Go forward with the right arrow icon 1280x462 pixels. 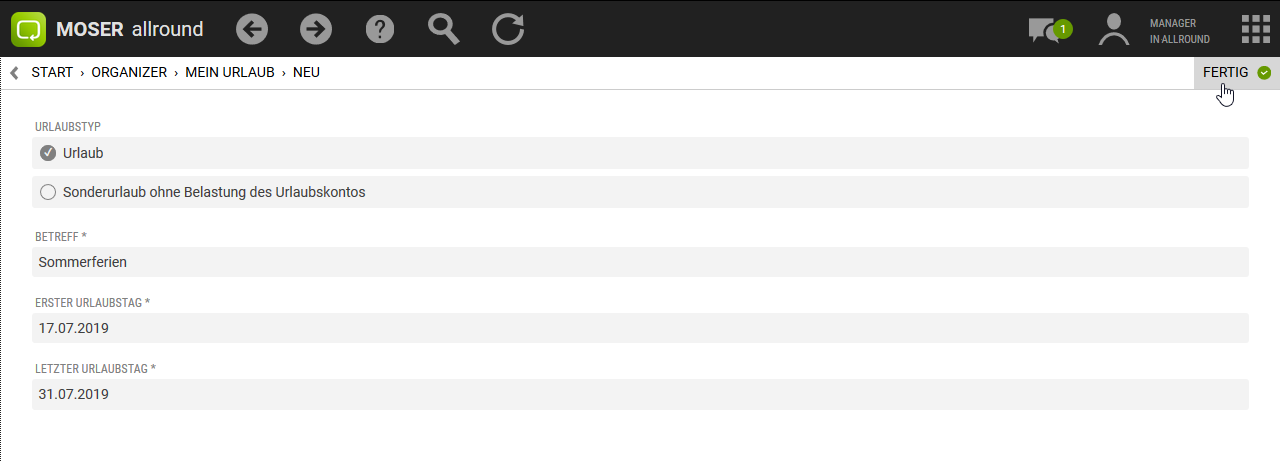316,30
